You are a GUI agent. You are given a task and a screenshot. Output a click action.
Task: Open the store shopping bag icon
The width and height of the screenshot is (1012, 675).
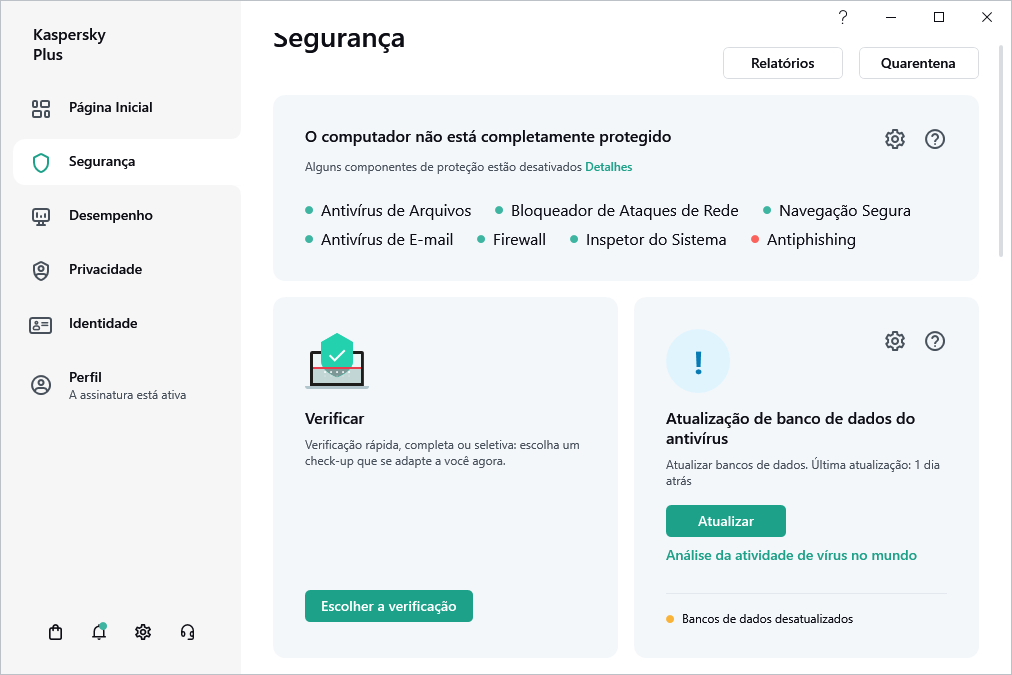coord(56,632)
